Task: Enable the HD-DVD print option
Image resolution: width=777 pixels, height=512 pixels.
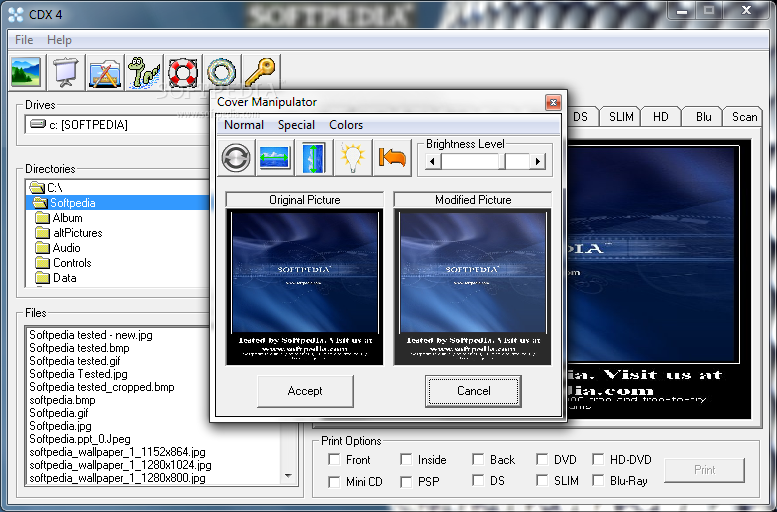Action: [x=599, y=459]
